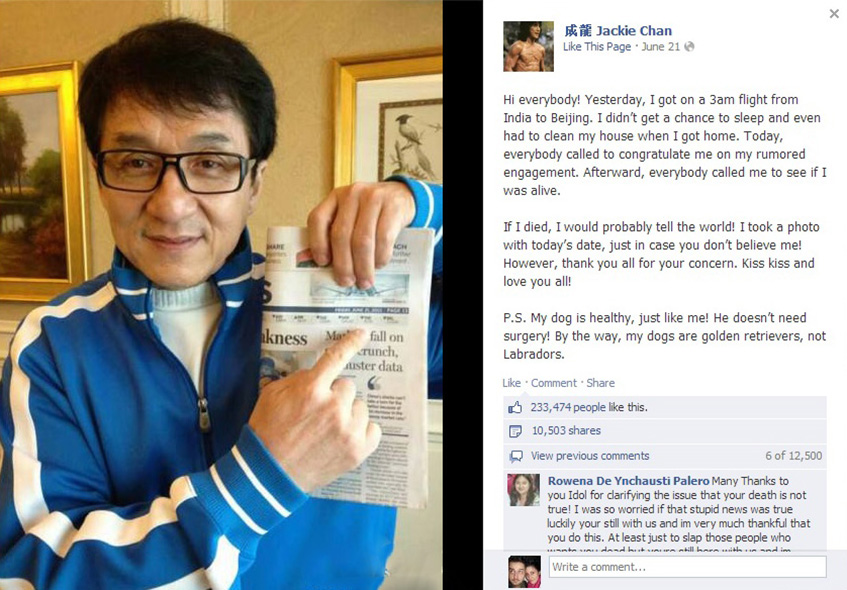The height and width of the screenshot is (590, 847).
Task: Expand View previous comments
Action: point(590,456)
